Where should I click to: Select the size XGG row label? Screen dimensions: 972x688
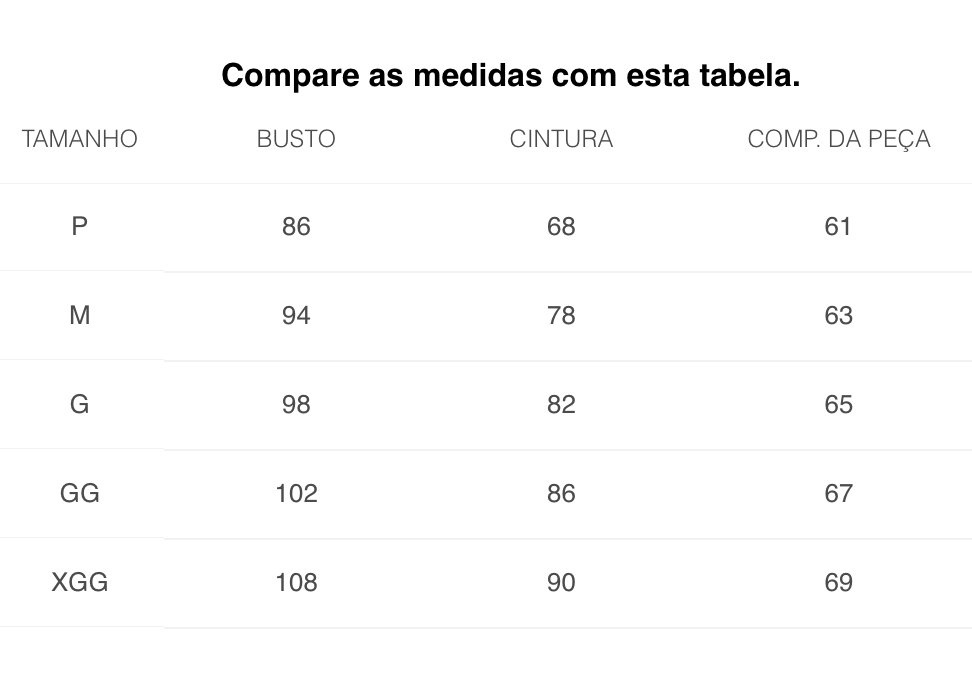pos(79,582)
